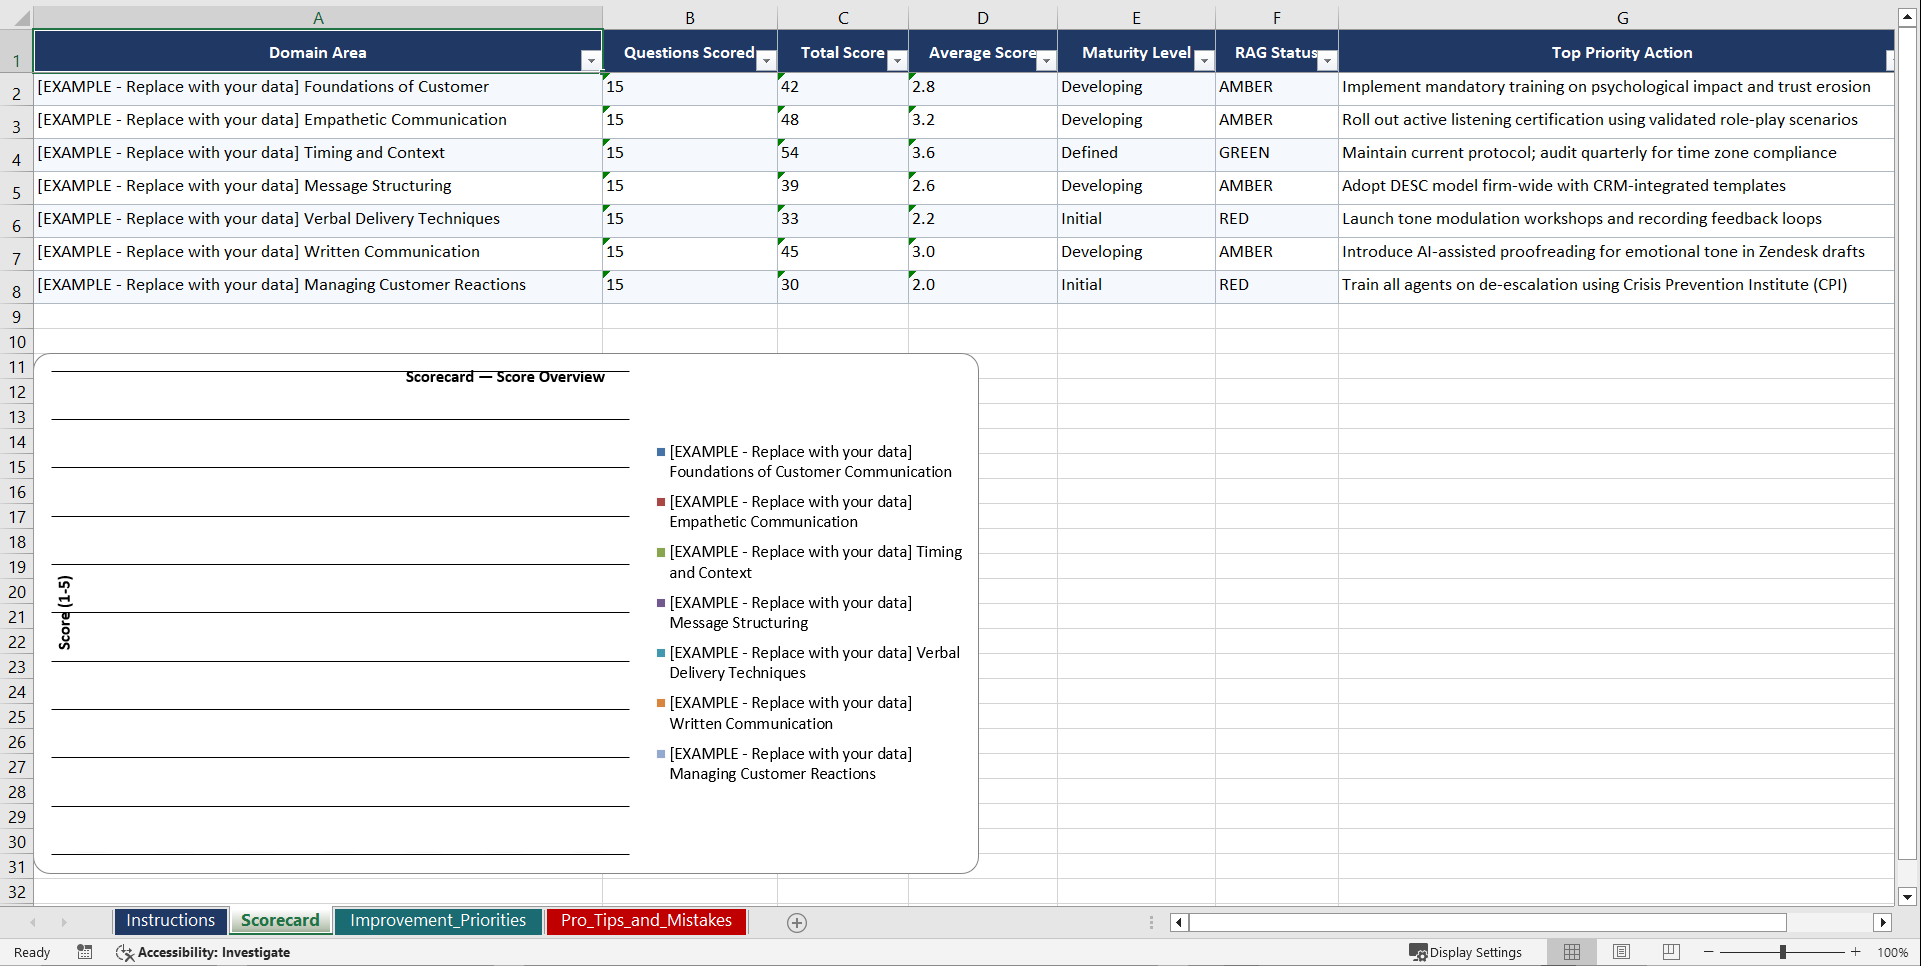
Task: Open the Maturity Level filter dropdown
Action: 1204,61
